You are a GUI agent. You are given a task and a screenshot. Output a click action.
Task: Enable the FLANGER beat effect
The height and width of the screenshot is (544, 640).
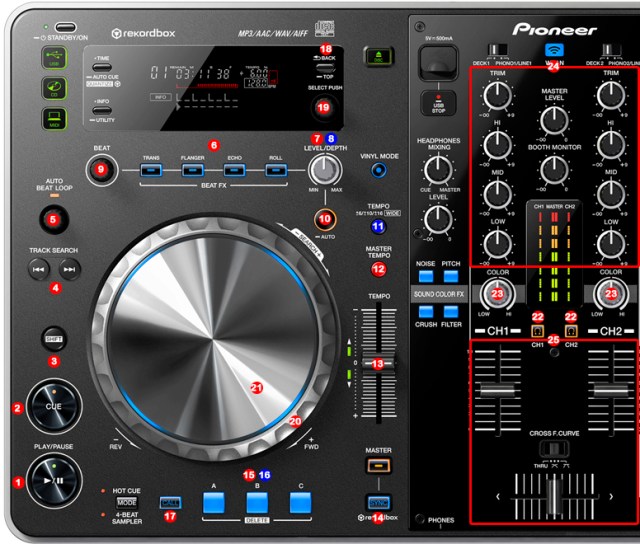[193, 170]
